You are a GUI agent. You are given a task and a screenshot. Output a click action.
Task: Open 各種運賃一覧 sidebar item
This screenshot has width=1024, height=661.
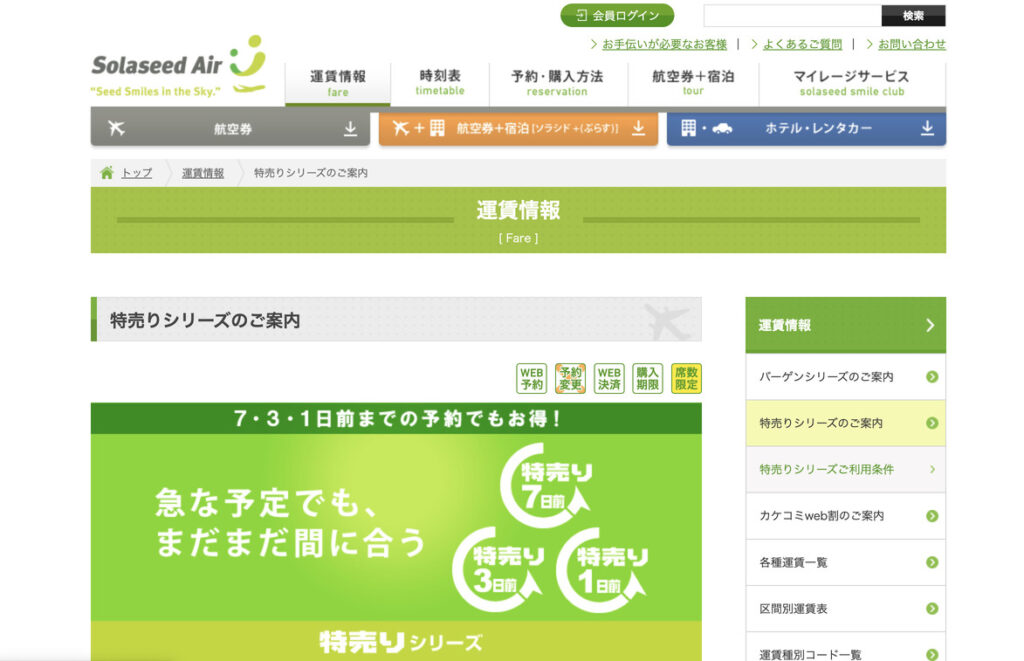pyautogui.click(x=846, y=562)
